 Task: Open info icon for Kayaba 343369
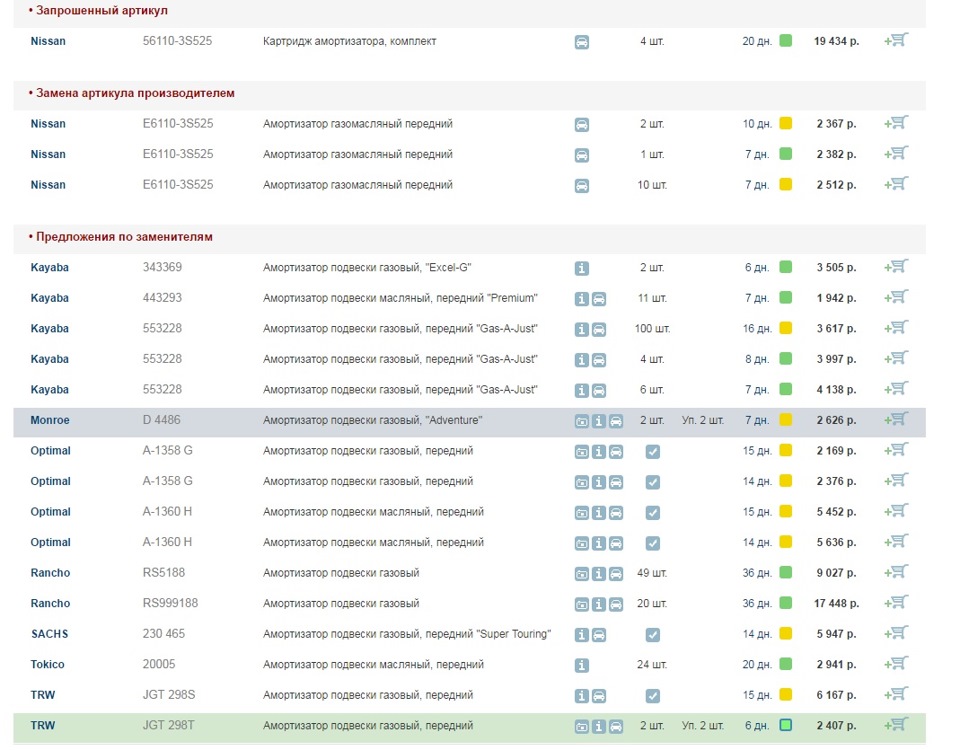click(582, 268)
